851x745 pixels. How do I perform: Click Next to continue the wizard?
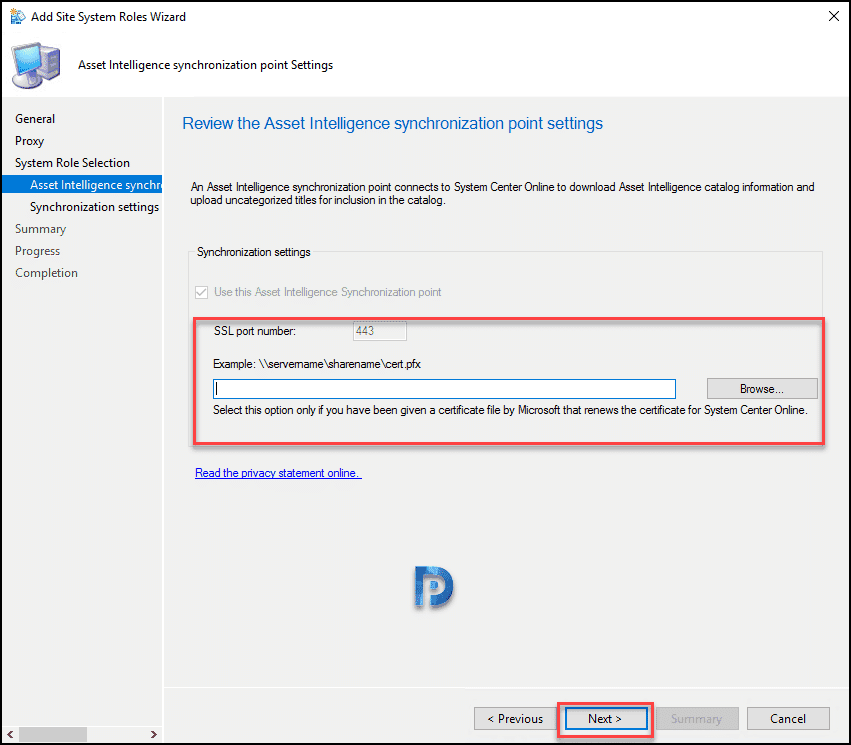605,719
